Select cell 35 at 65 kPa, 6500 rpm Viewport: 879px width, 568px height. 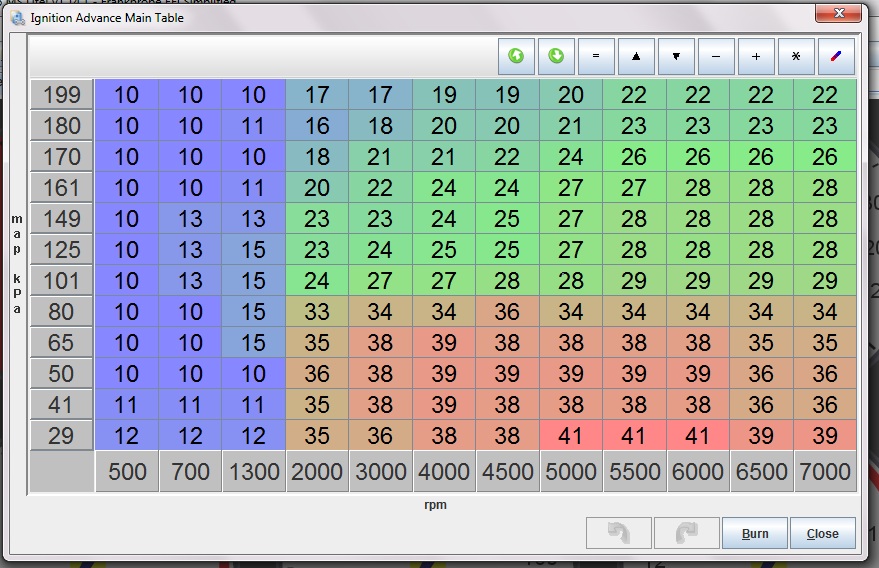pyautogui.click(x=761, y=343)
